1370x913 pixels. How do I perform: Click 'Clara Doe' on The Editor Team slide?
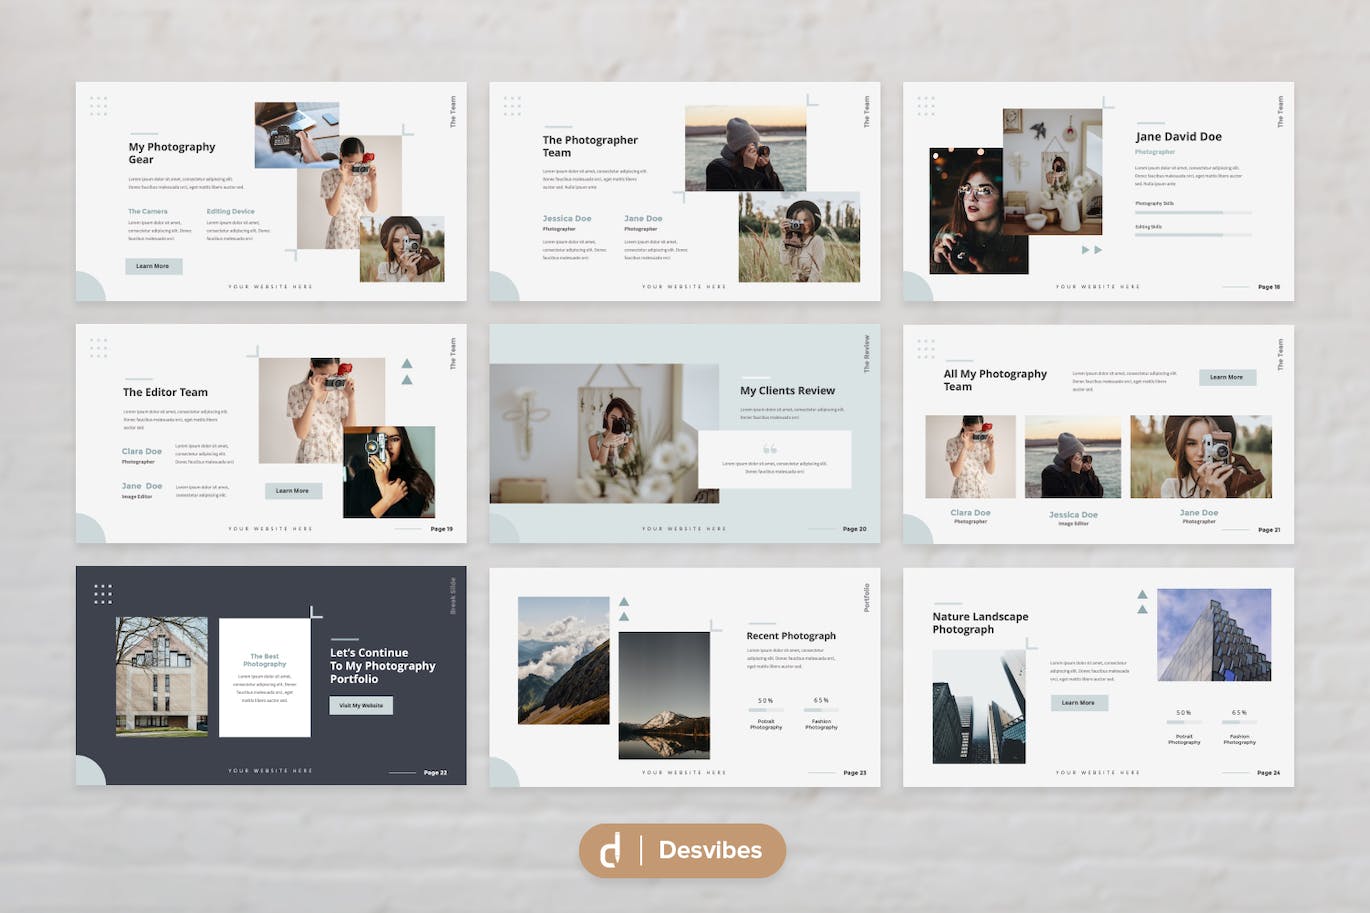pos(142,451)
